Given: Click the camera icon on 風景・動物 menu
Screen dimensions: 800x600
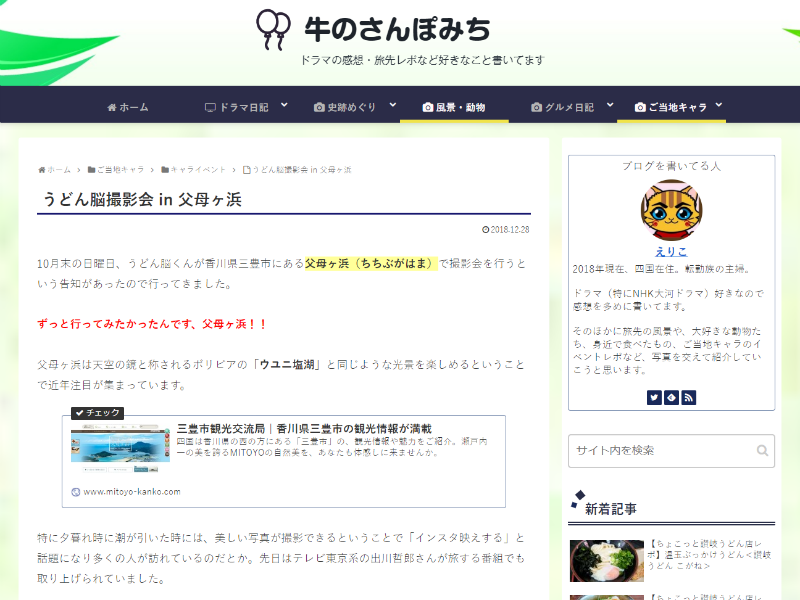Looking at the screenshot, I should pos(427,105).
